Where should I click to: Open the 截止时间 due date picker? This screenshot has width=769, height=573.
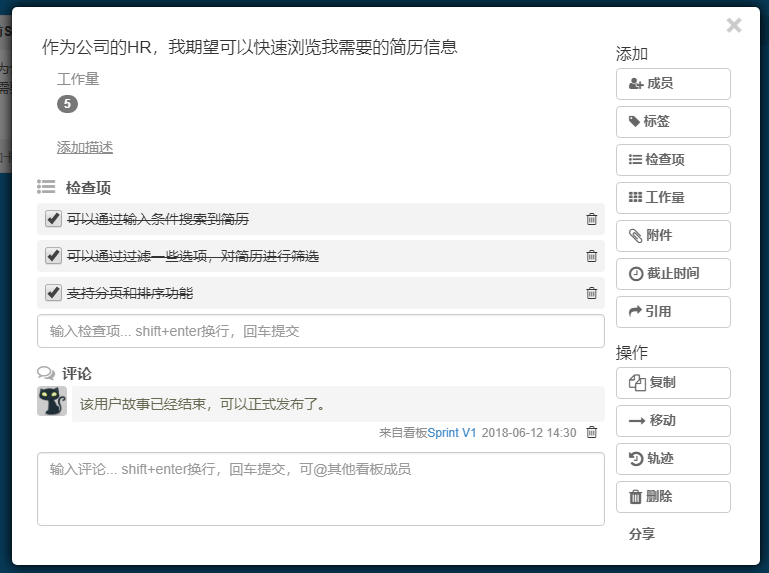click(x=673, y=274)
